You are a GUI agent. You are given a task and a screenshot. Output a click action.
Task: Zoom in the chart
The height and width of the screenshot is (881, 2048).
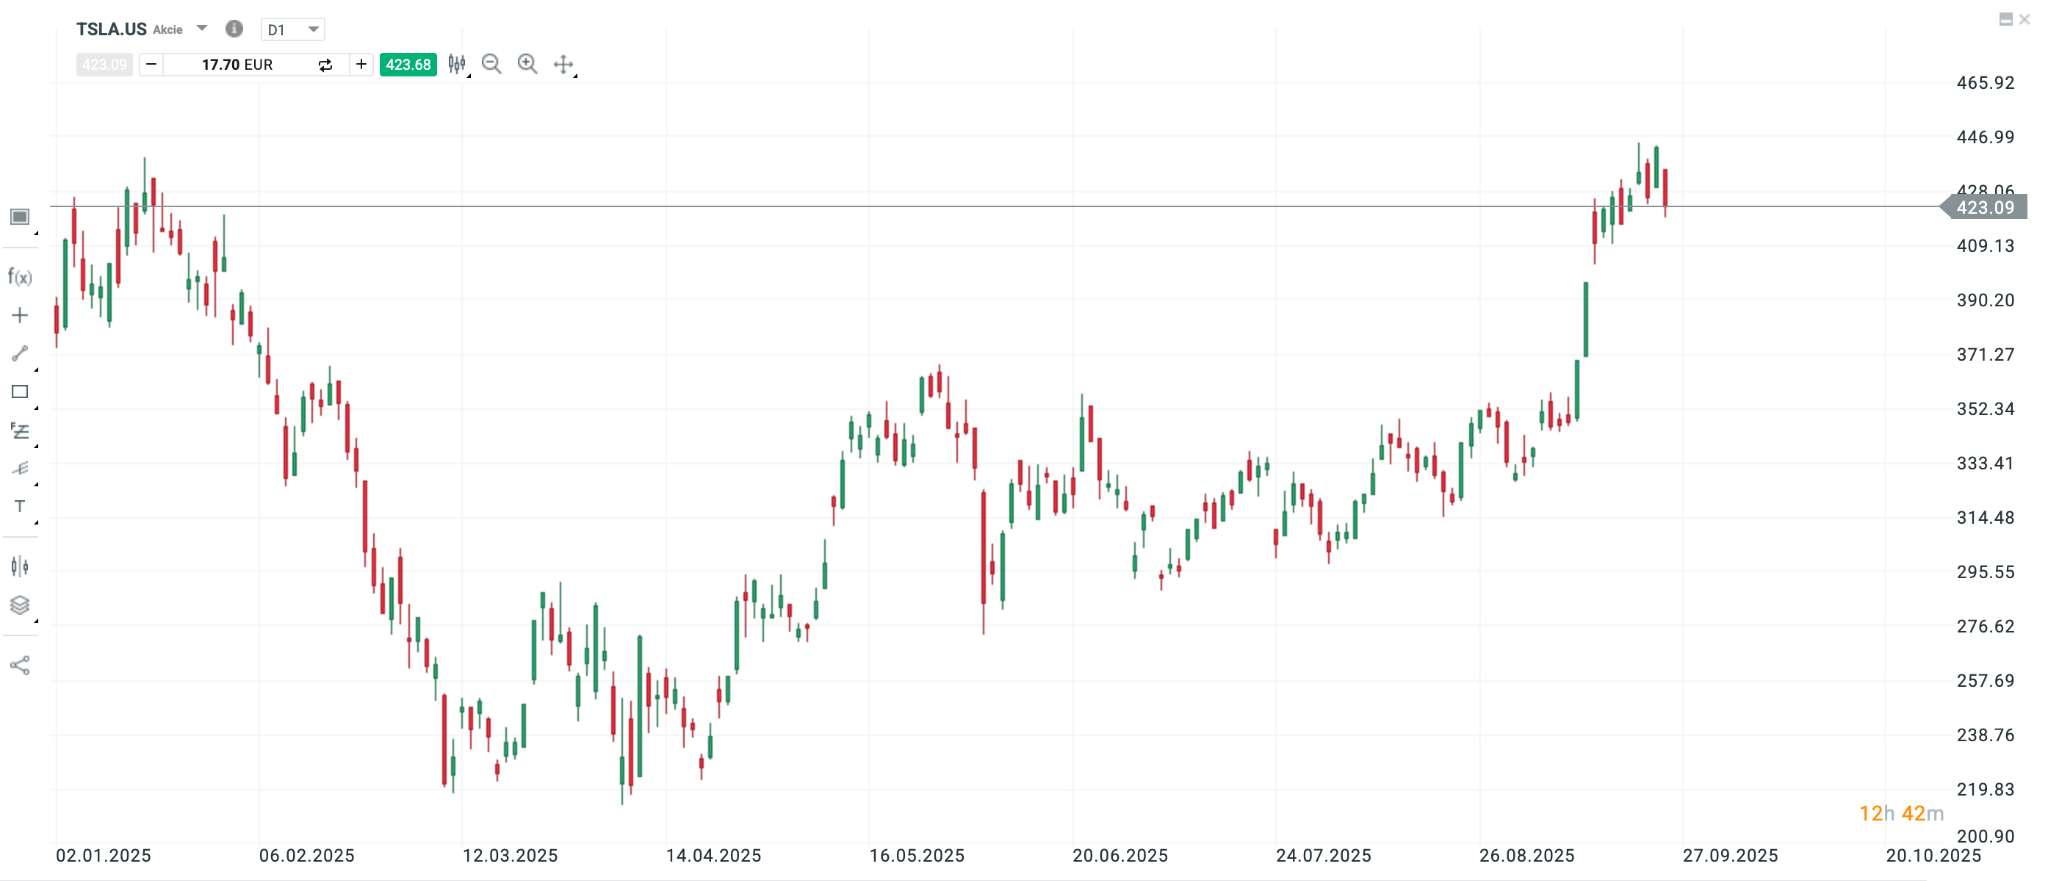[x=527, y=64]
